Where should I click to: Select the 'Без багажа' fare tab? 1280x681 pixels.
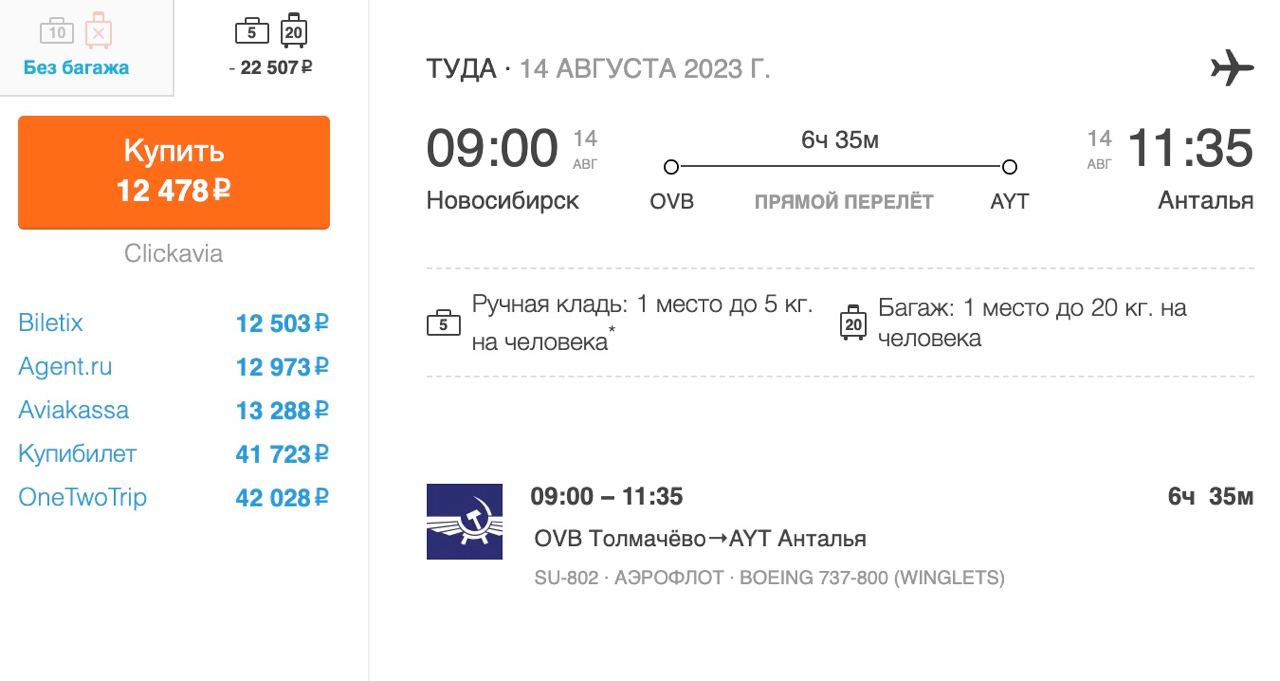coord(77,68)
